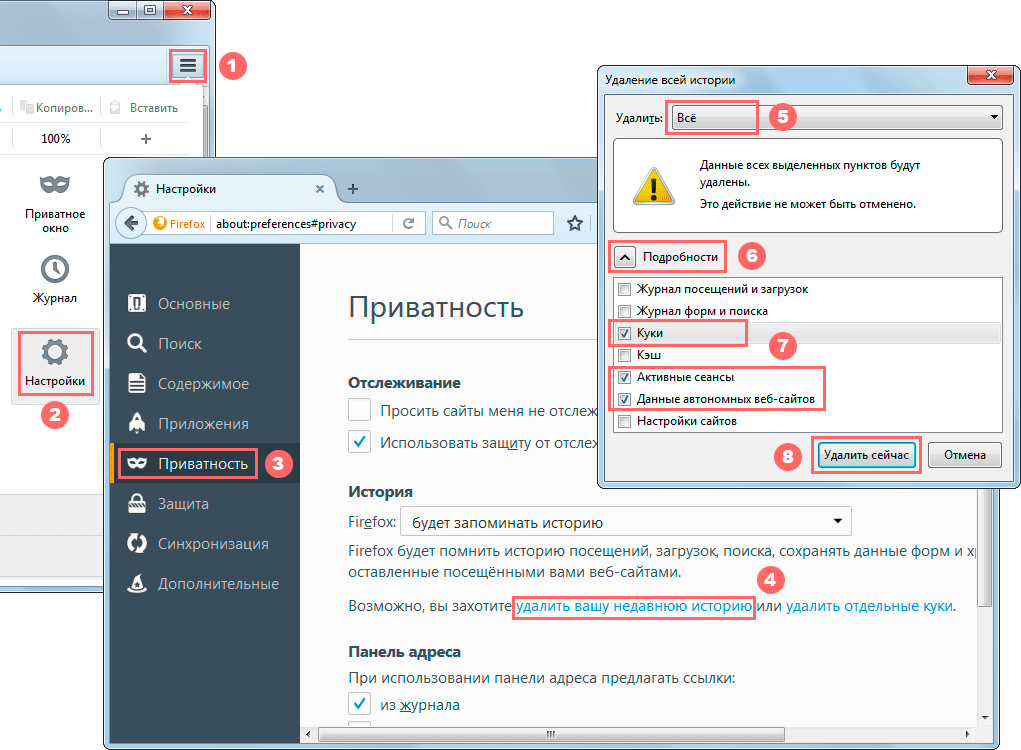Click удалить вашу недавнюю историю link
The image size is (1021, 750).
tap(634, 606)
